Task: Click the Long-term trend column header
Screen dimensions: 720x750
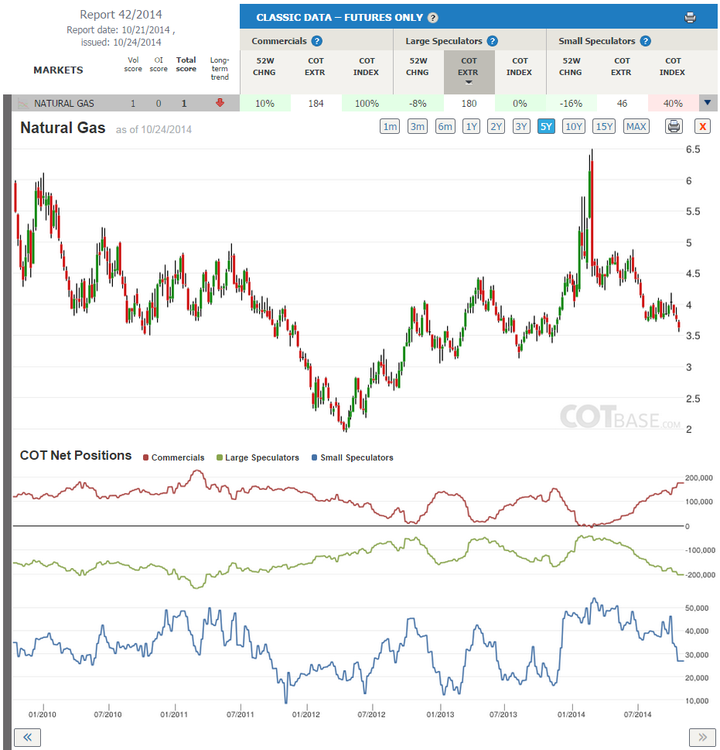Action: [x=220, y=68]
